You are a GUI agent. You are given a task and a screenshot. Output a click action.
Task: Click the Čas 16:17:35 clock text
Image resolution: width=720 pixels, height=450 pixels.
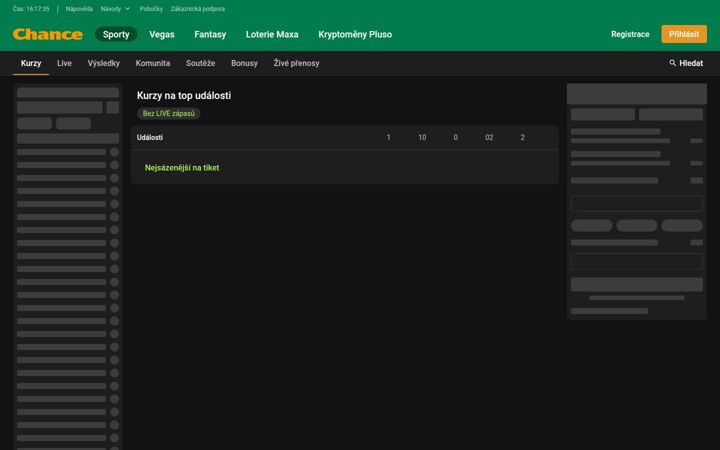pyautogui.click(x=31, y=9)
